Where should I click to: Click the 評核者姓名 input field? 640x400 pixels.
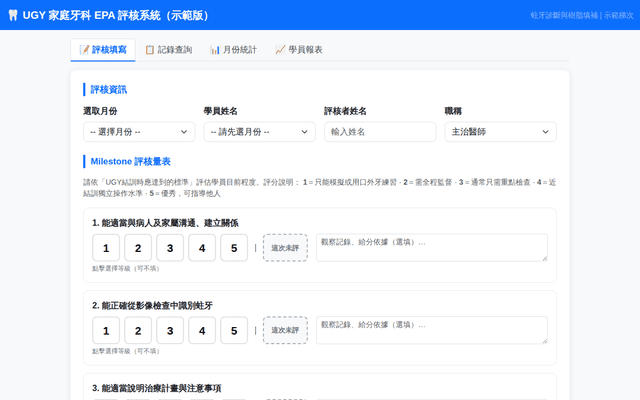tap(380, 132)
